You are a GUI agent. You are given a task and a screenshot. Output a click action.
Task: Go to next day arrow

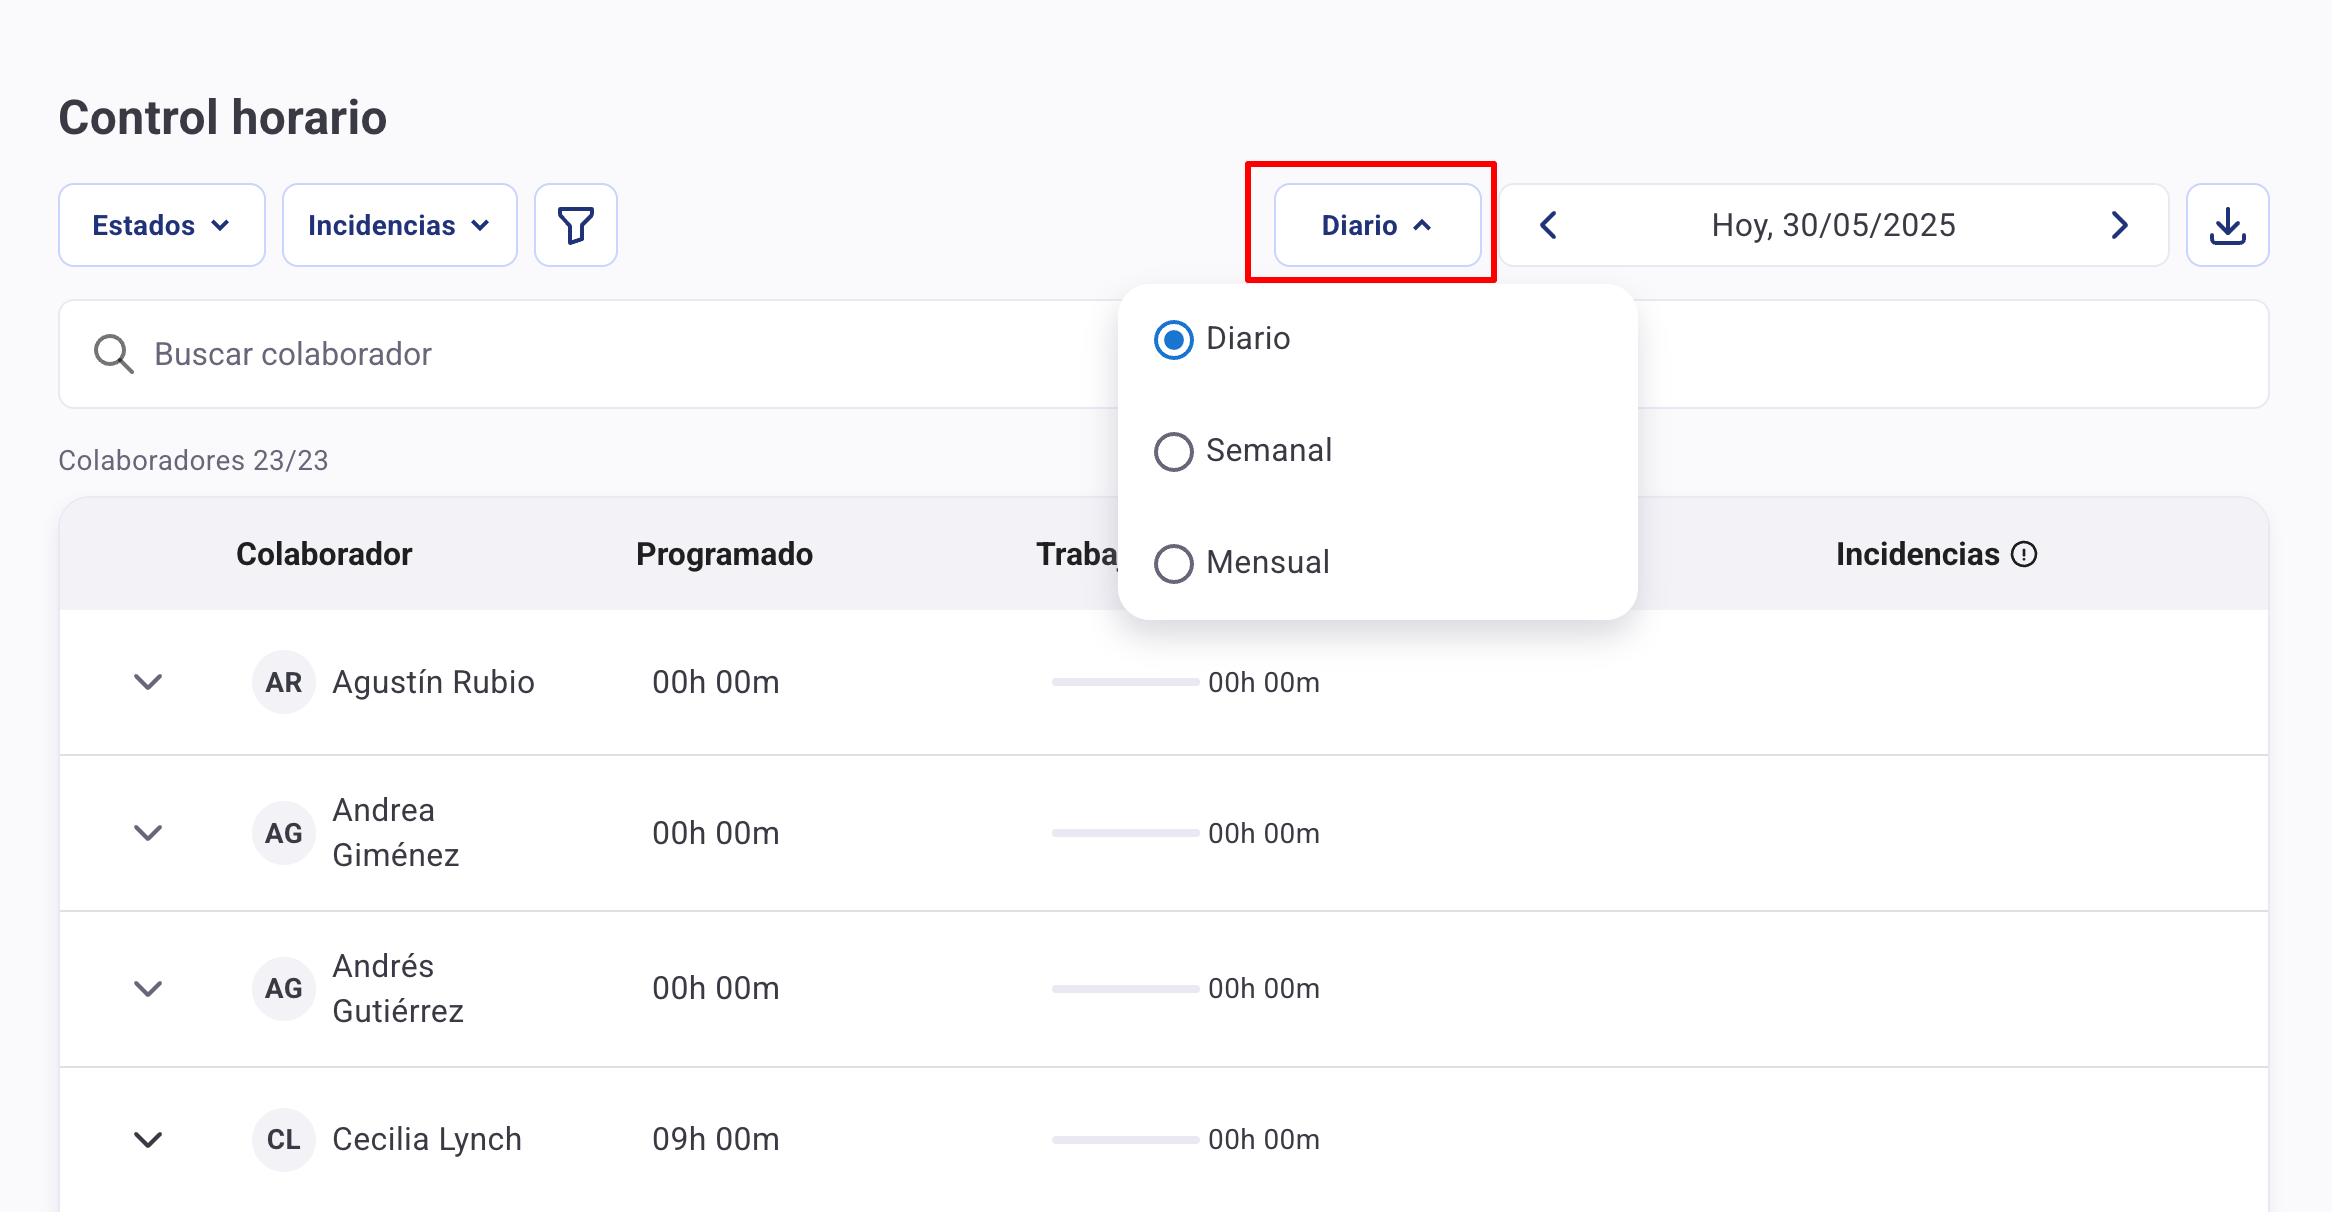[x=2119, y=225]
